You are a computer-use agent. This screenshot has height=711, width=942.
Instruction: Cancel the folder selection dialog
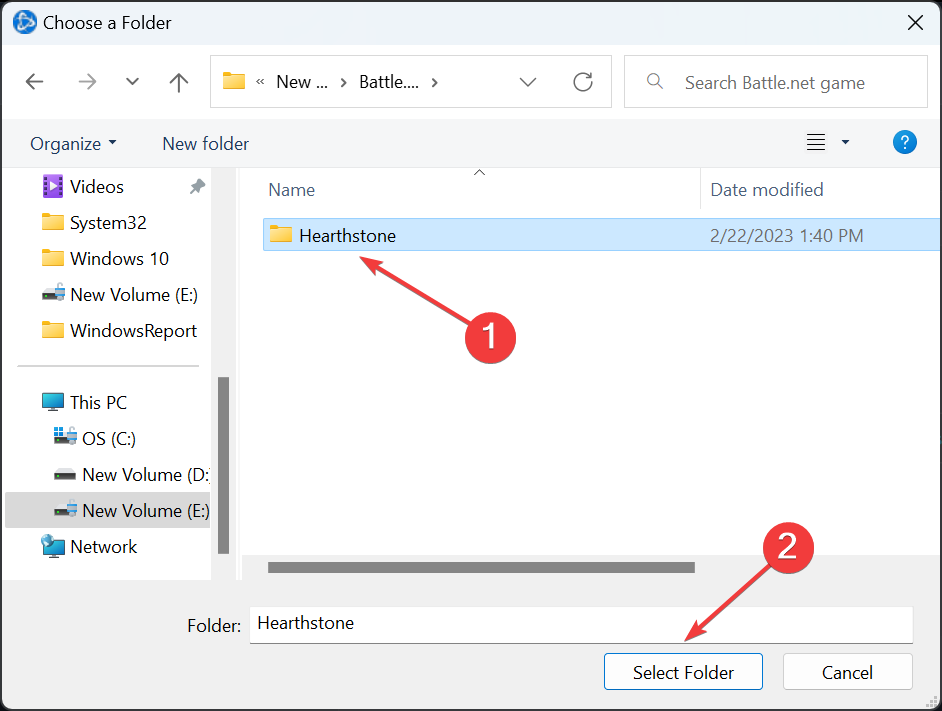tap(847, 672)
